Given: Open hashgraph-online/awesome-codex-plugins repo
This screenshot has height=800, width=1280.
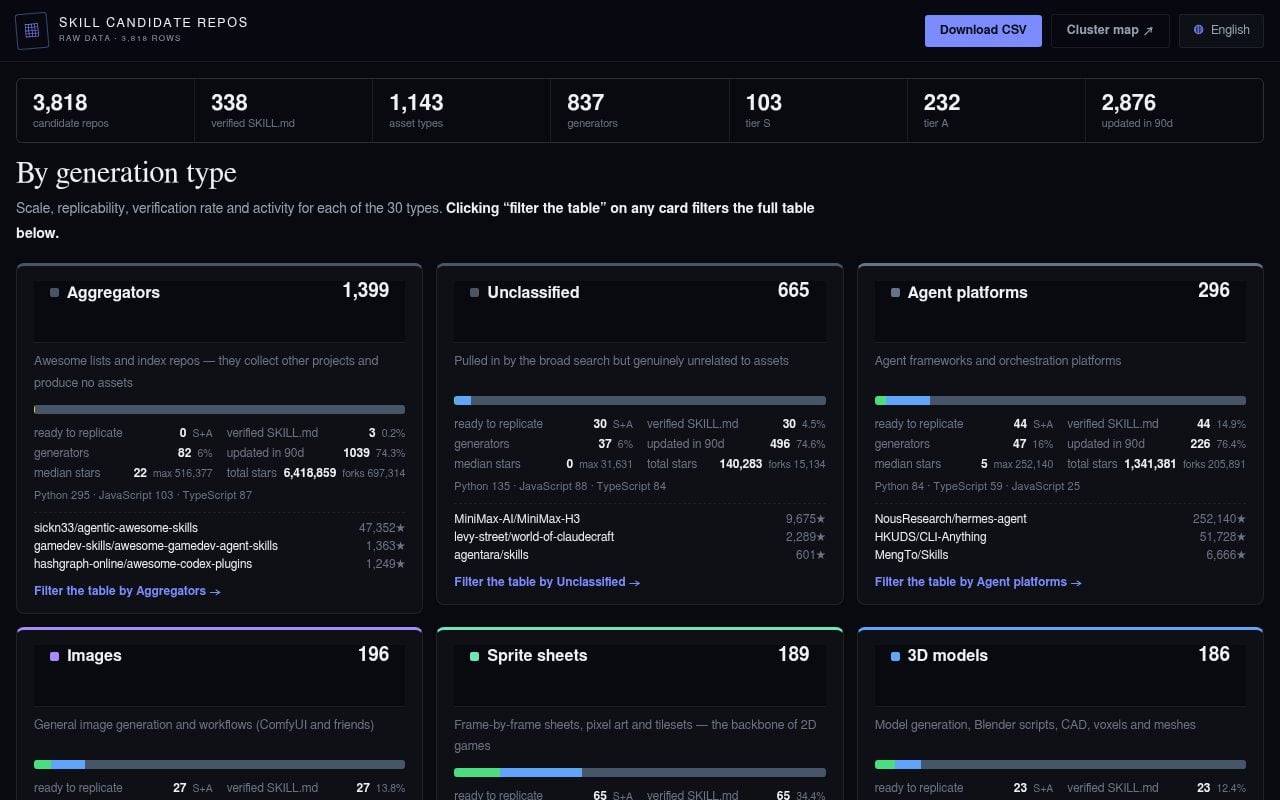Looking at the screenshot, I should [x=143, y=564].
